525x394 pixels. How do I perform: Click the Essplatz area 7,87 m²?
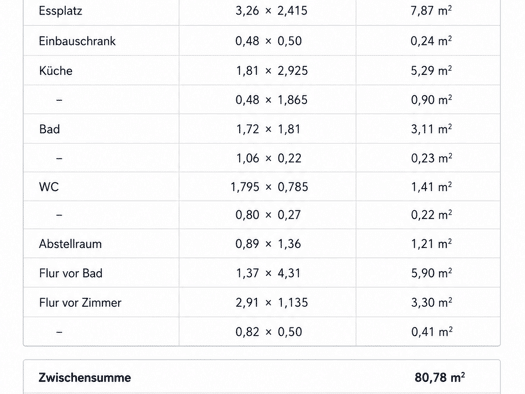pos(431,11)
